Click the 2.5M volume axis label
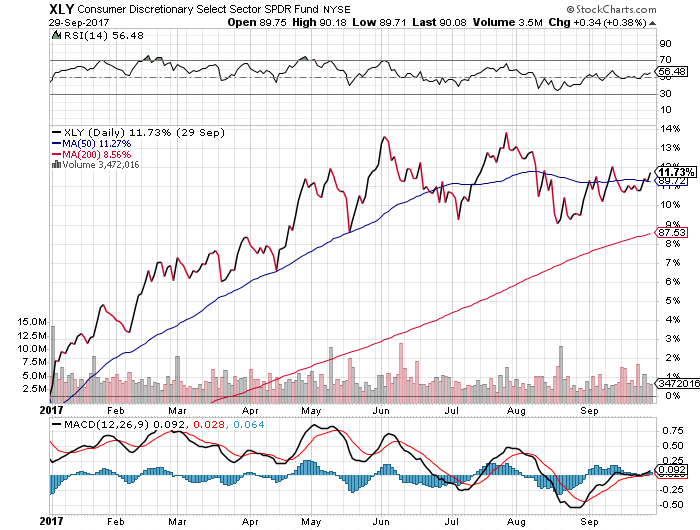The width and height of the screenshot is (700, 530). (x=35, y=388)
